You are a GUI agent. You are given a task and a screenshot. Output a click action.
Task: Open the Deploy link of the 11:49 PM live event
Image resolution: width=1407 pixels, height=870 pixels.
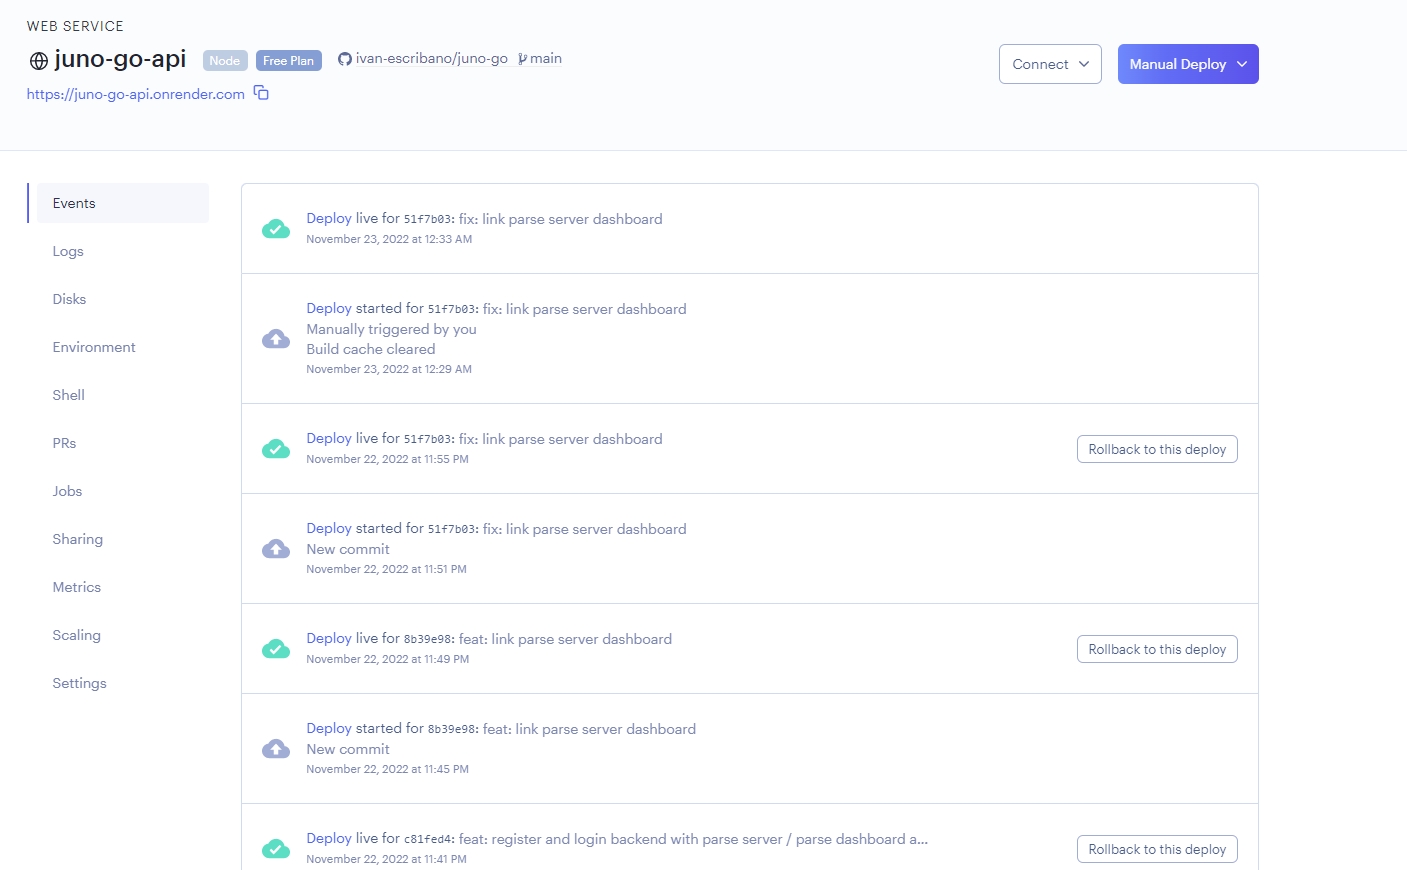[329, 638]
